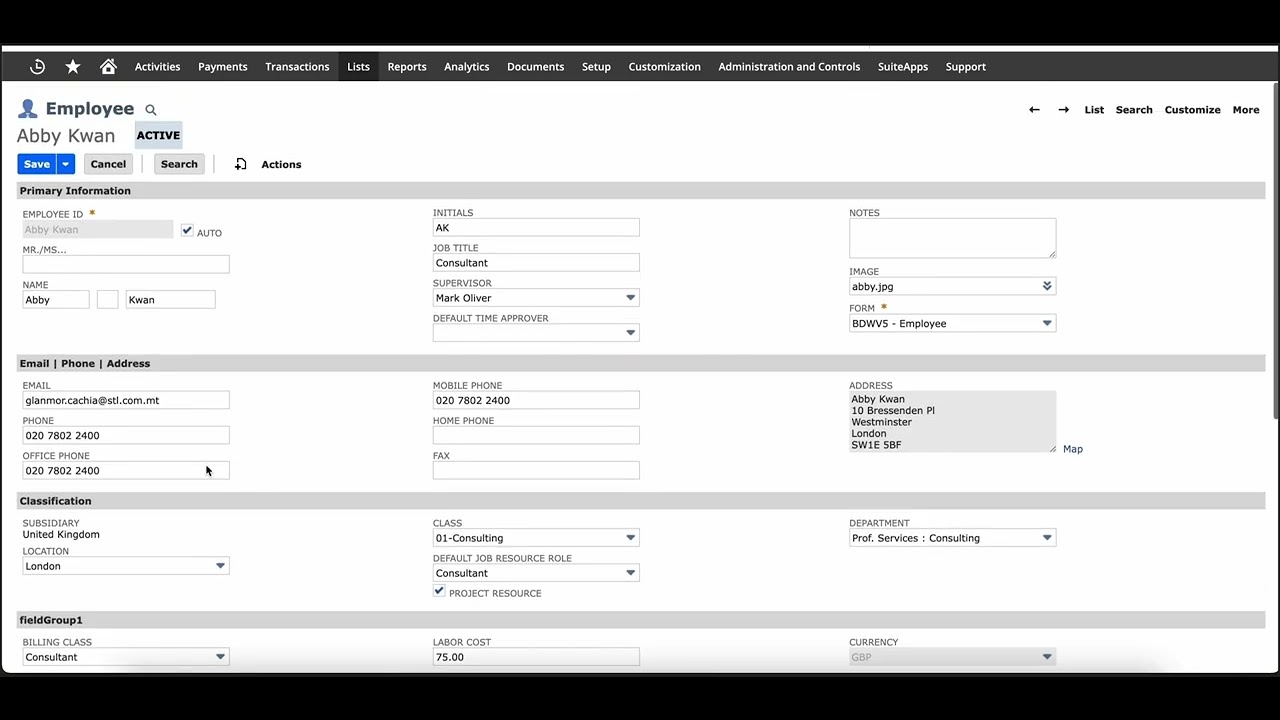Click the ACTIVE status badge
The image size is (1280, 720).
(158, 135)
